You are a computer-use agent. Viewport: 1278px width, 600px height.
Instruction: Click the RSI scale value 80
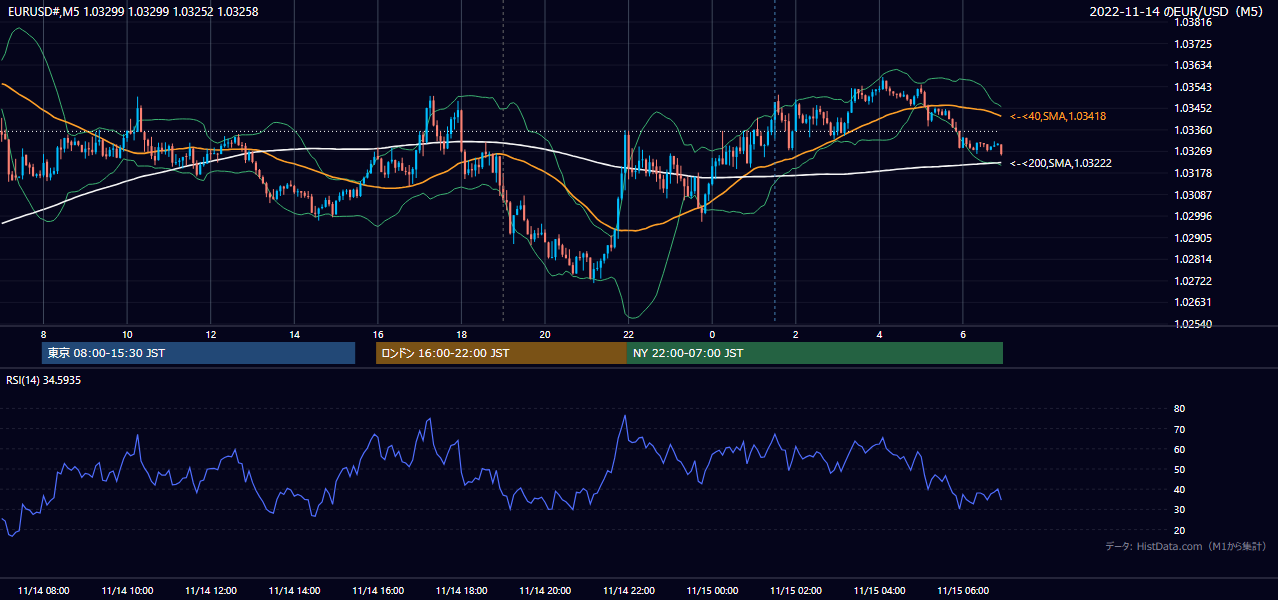coord(1179,409)
